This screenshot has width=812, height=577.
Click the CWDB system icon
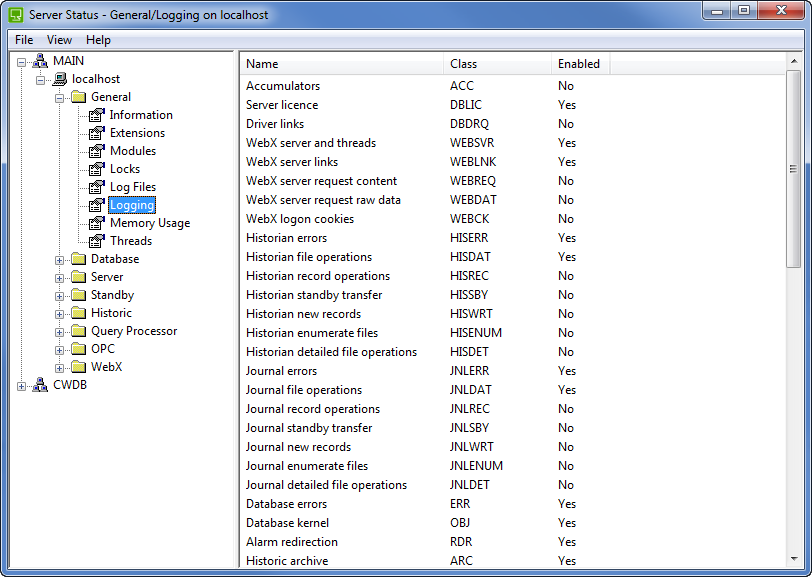(40, 385)
